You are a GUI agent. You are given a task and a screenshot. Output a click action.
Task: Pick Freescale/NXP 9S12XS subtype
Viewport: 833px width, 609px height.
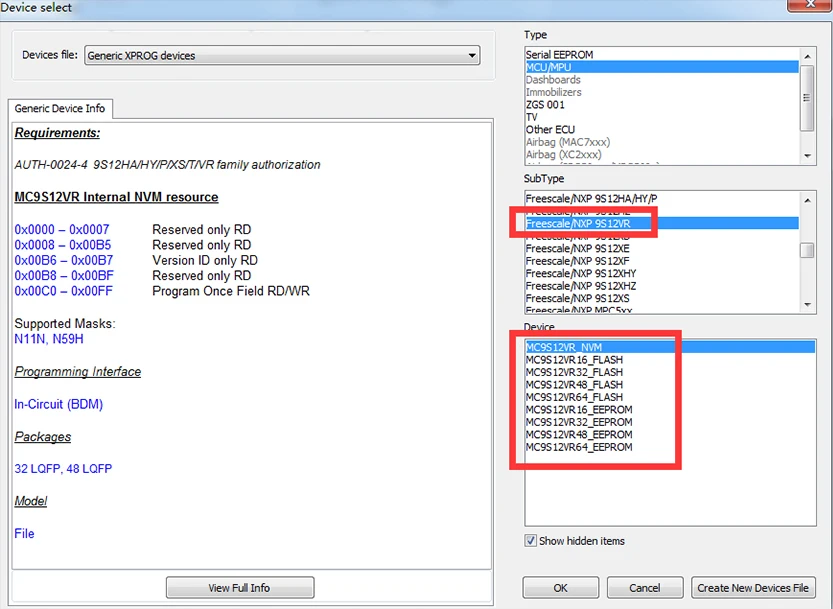(x=662, y=299)
